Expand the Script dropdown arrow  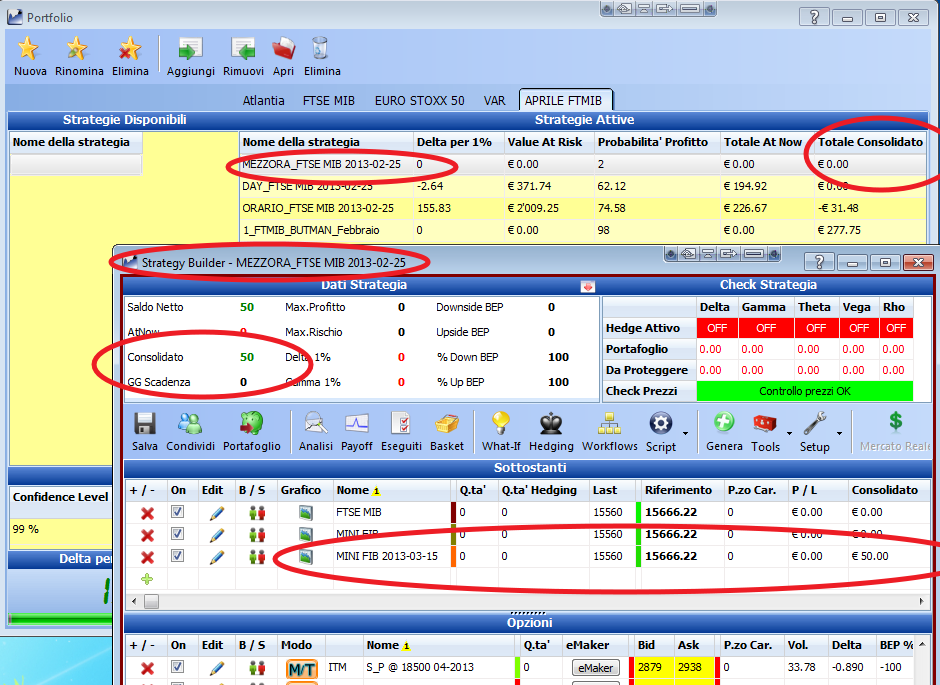(x=685, y=433)
